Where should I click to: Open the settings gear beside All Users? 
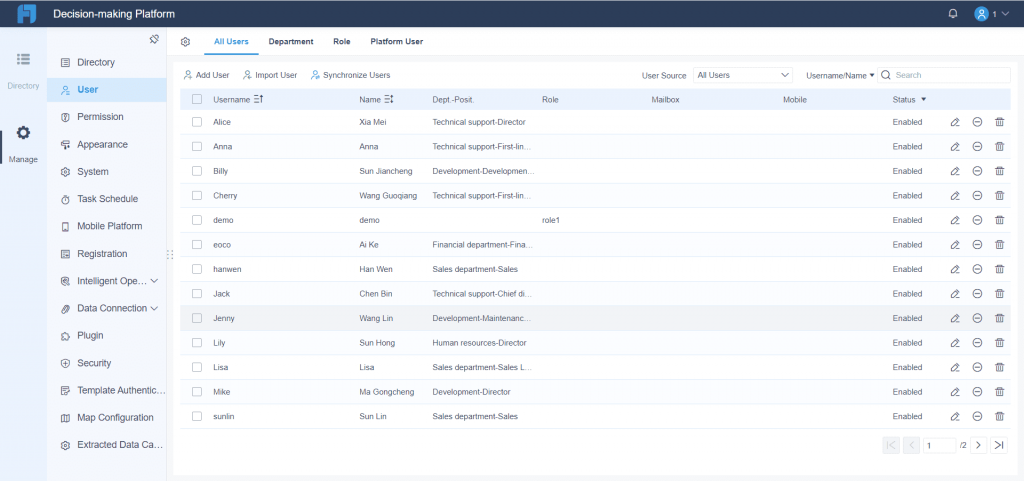click(185, 42)
